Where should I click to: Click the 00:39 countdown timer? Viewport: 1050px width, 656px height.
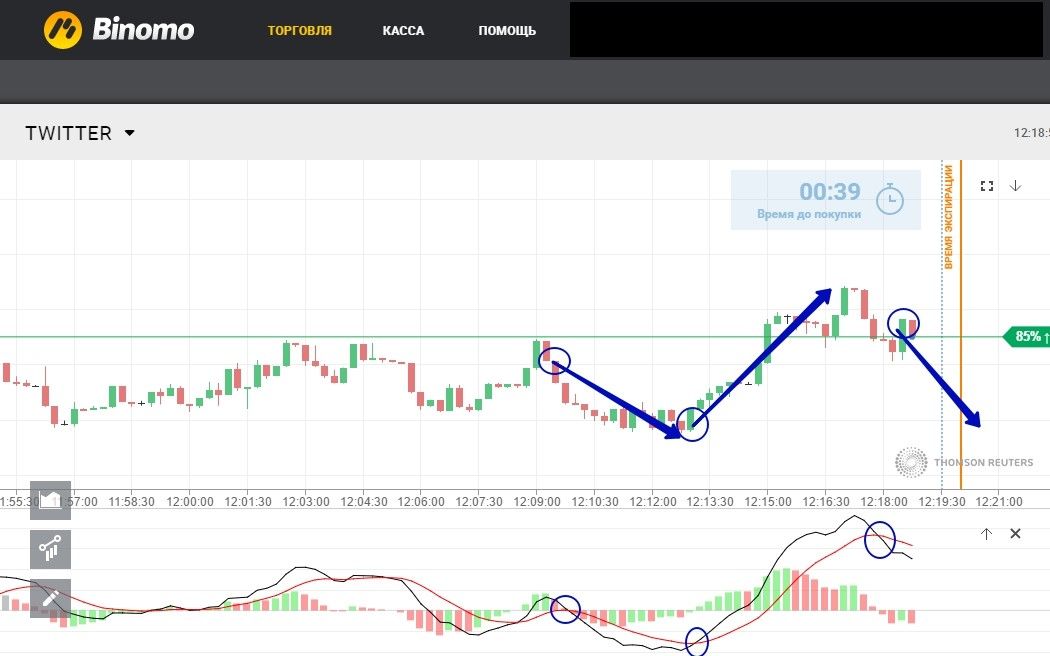click(830, 192)
